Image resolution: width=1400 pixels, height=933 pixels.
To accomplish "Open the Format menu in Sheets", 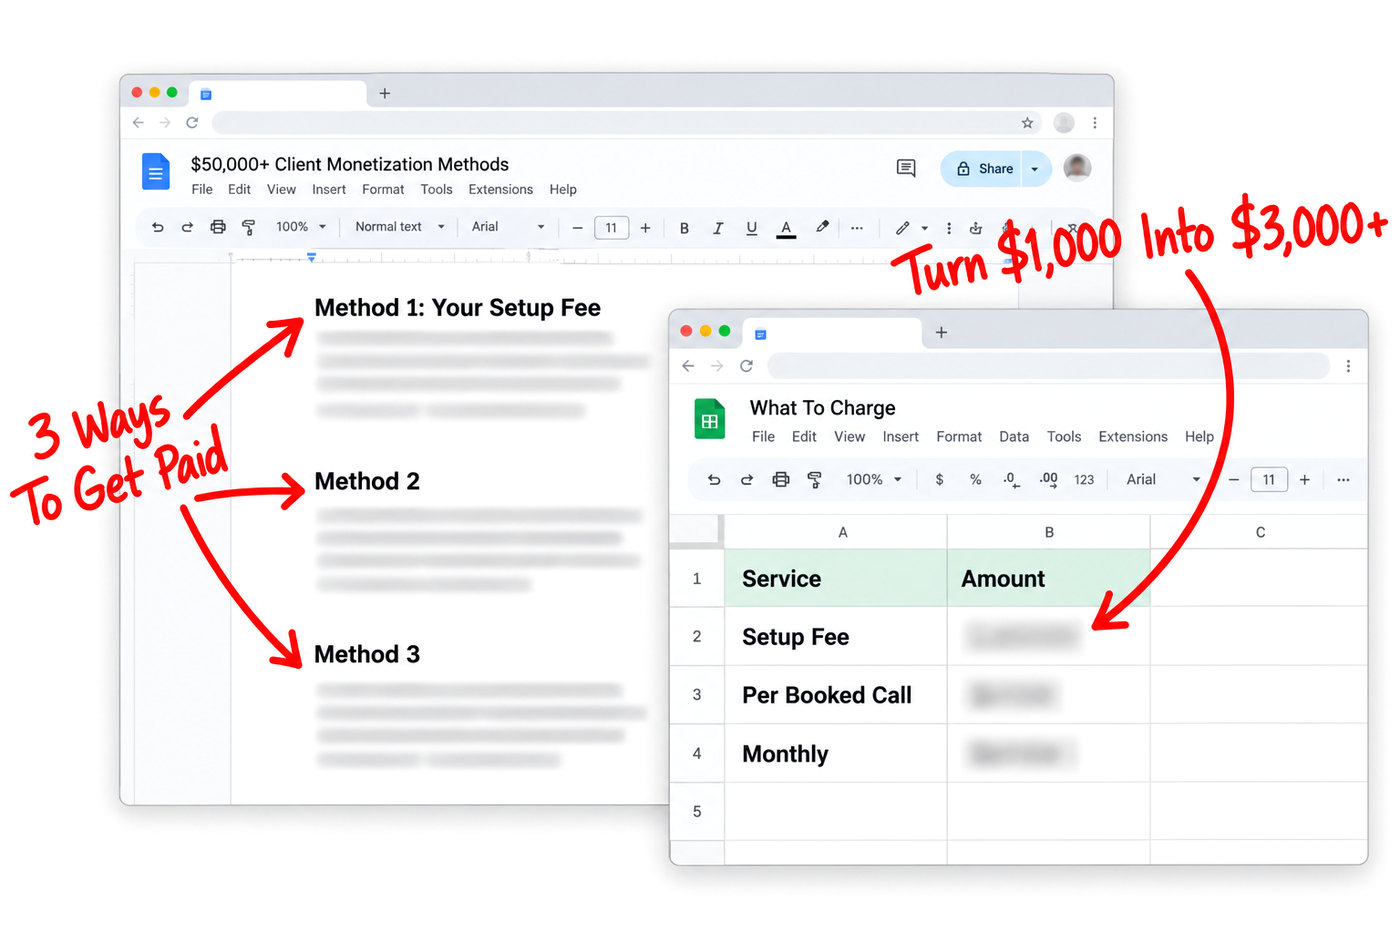I will [x=959, y=437].
